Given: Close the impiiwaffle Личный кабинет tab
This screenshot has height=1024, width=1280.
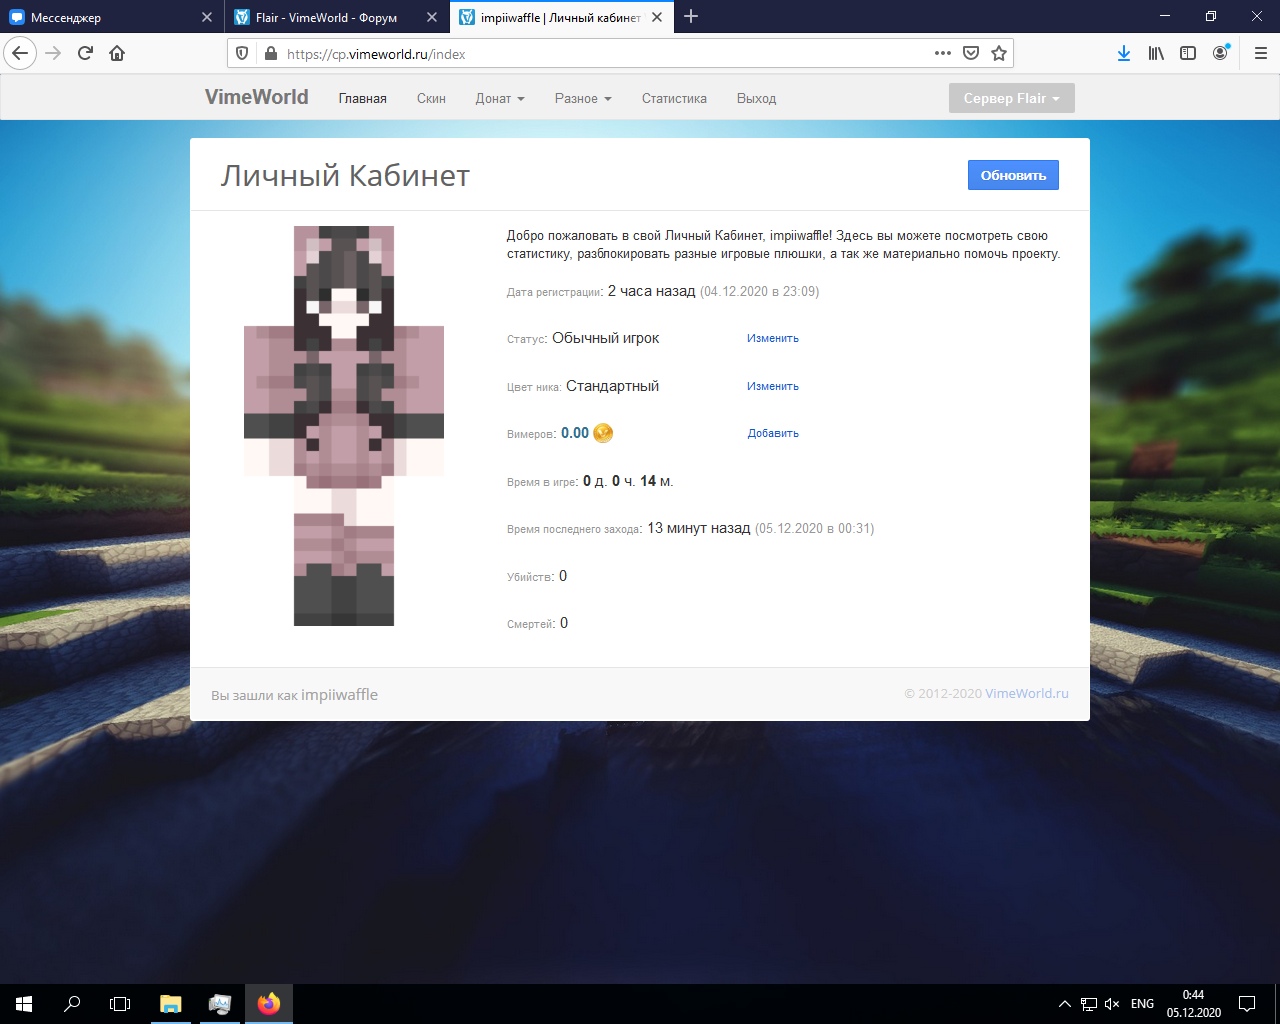Looking at the screenshot, I should pos(657,17).
